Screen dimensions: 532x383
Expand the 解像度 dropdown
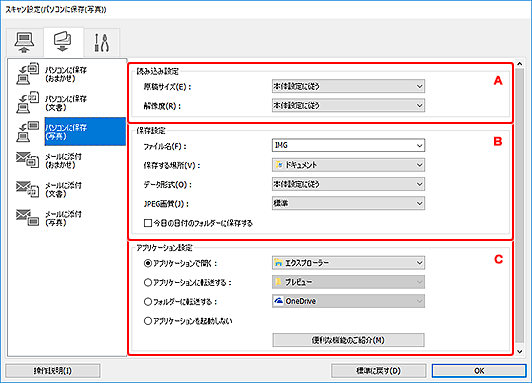(x=348, y=106)
